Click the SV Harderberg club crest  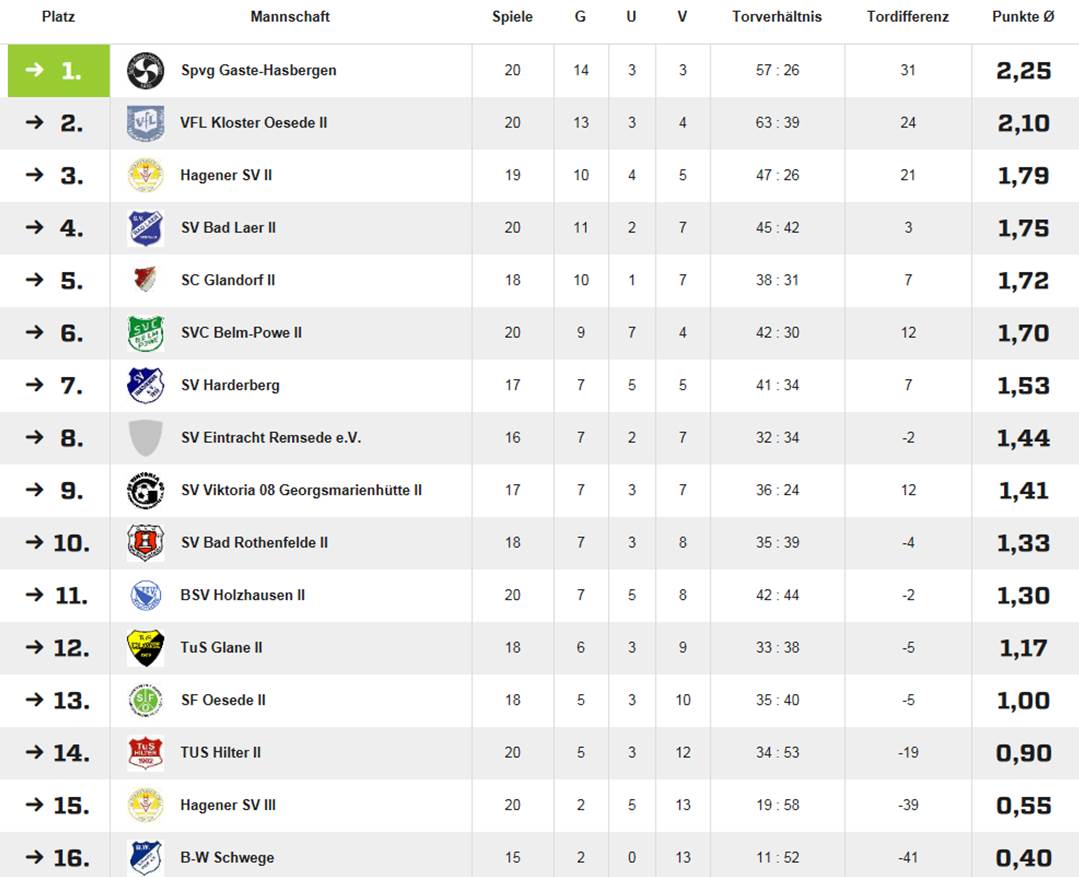[x=146, y=385]
